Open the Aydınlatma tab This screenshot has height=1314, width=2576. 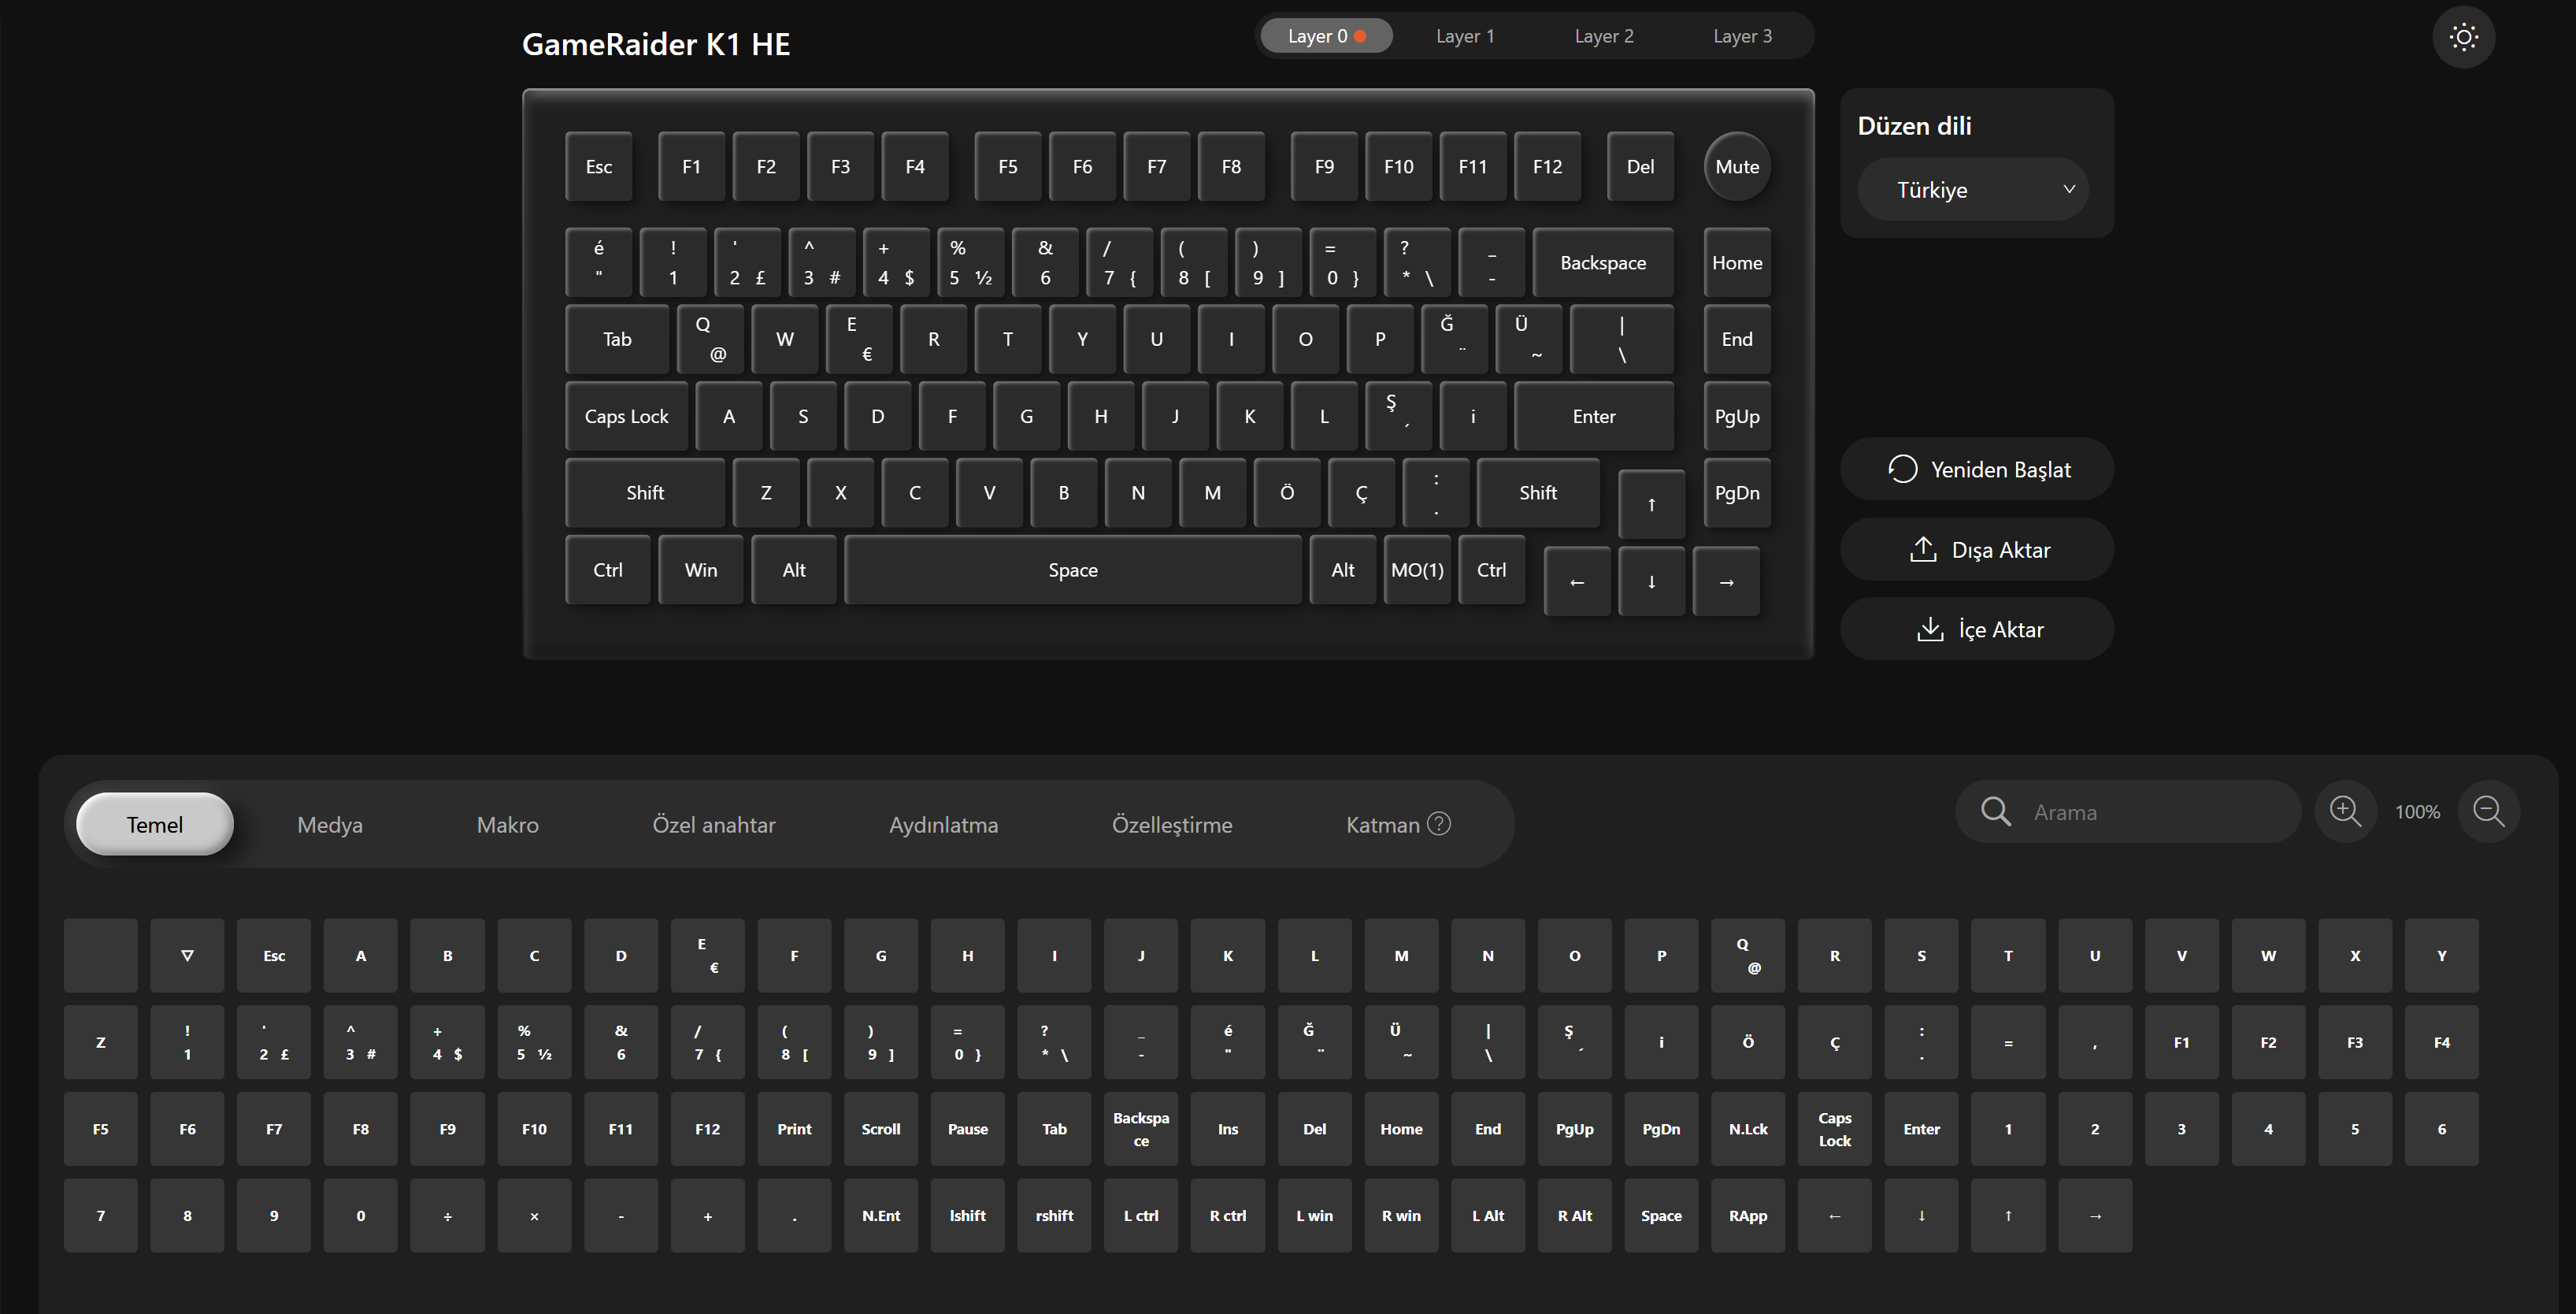(x=944, y=825)
